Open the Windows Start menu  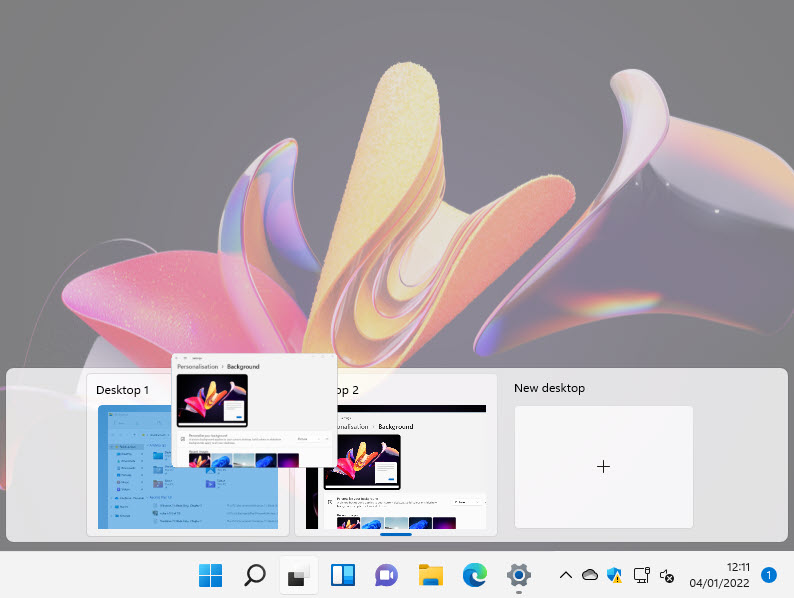pos(211,575)
